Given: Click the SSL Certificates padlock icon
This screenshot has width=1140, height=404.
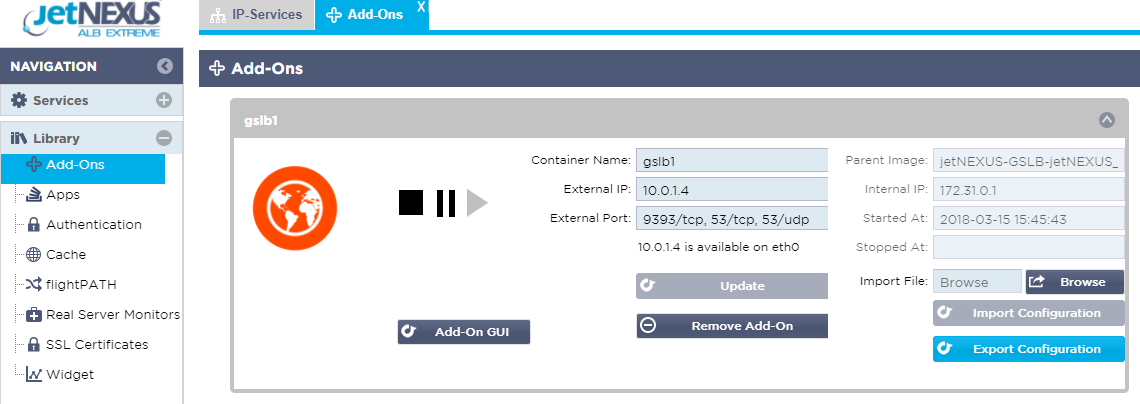Looking at the screenshot, I should point(33,344).
